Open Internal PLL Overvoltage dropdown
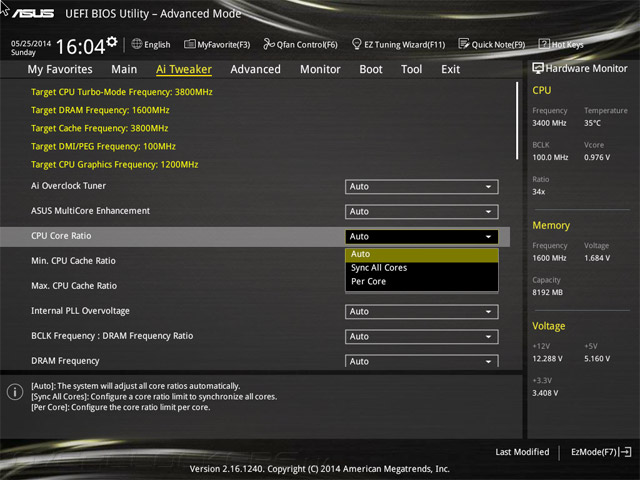Screen dimensions: 640x480 [x=422, y=312]
